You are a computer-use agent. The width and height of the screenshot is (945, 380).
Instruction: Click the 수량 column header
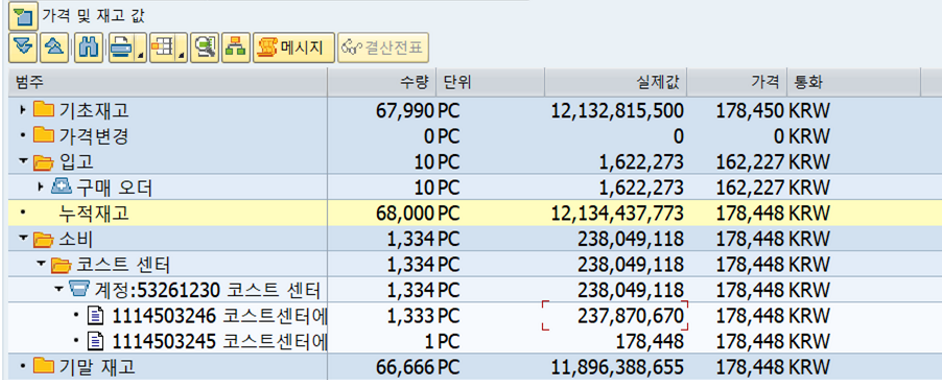[382, 83]
